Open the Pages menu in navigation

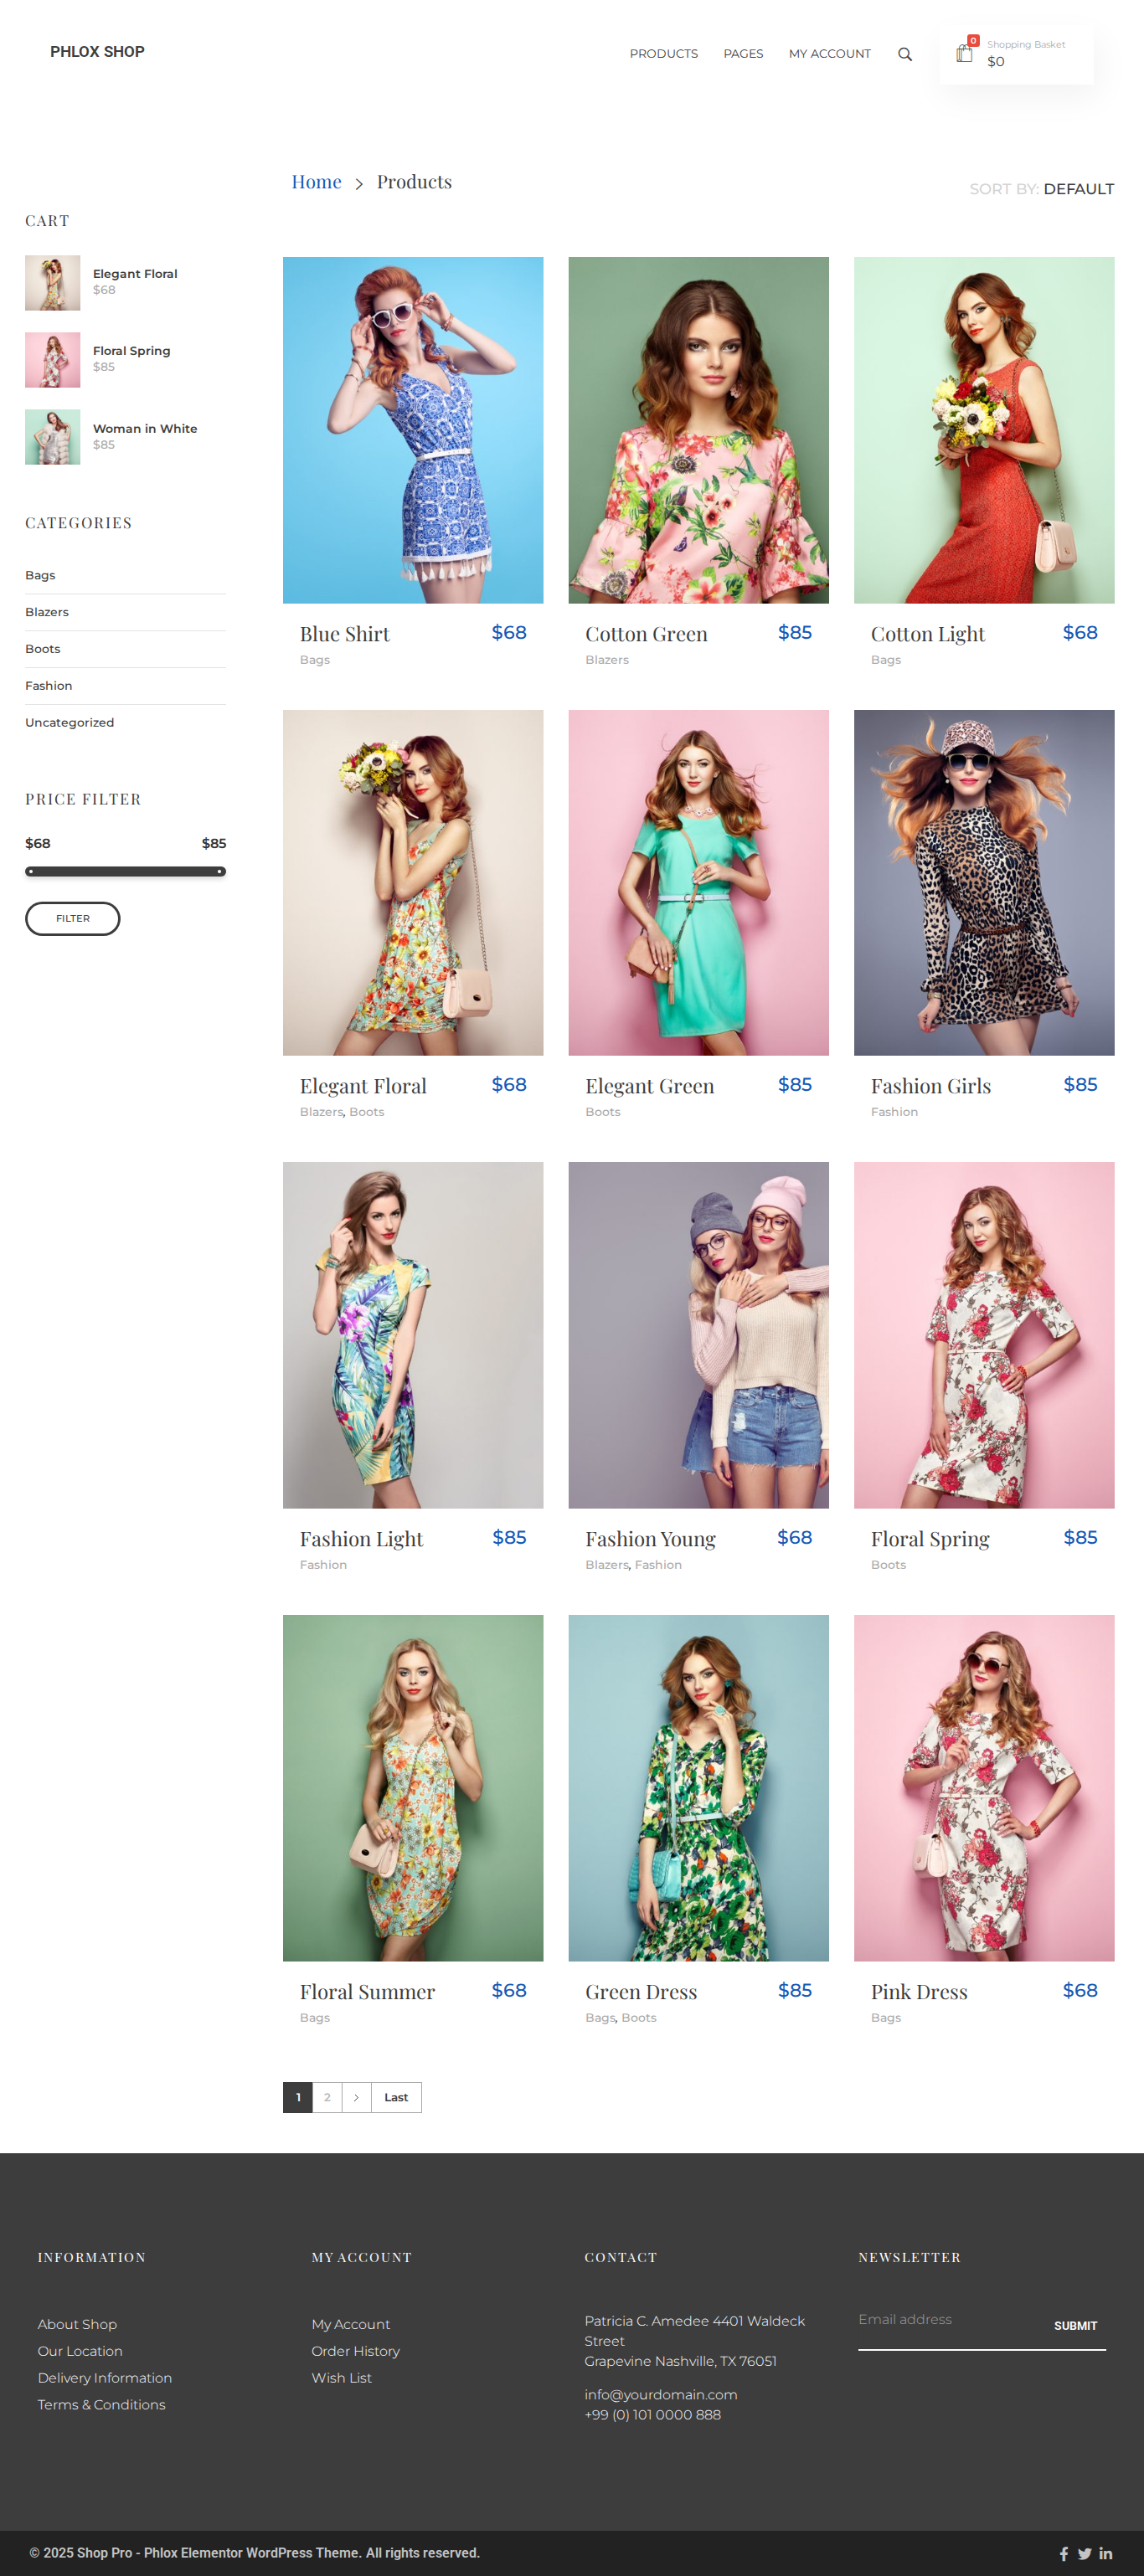[742, 54]
